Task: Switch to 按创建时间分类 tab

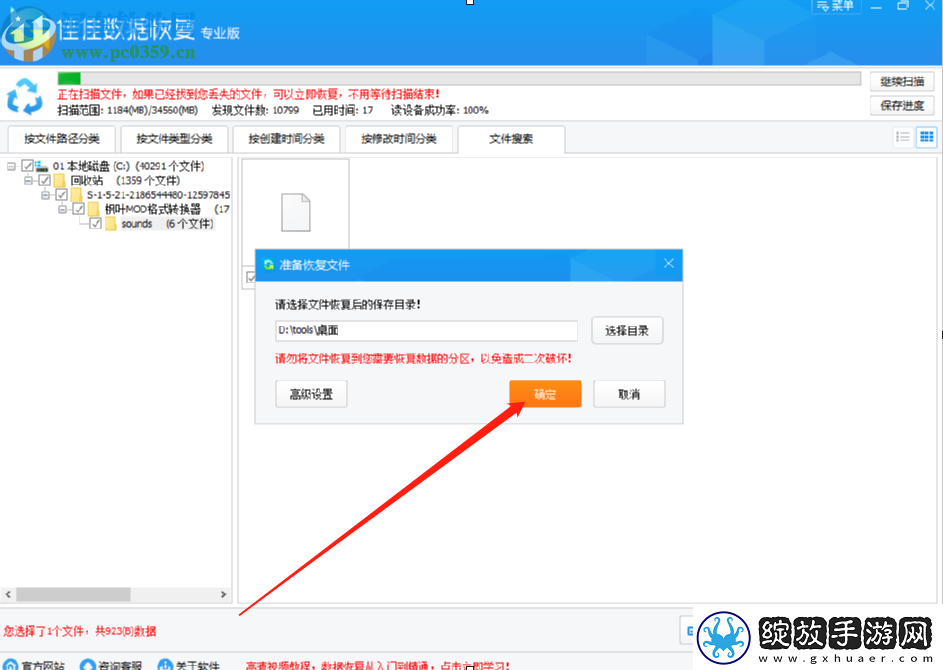Action: click(286, 139)
